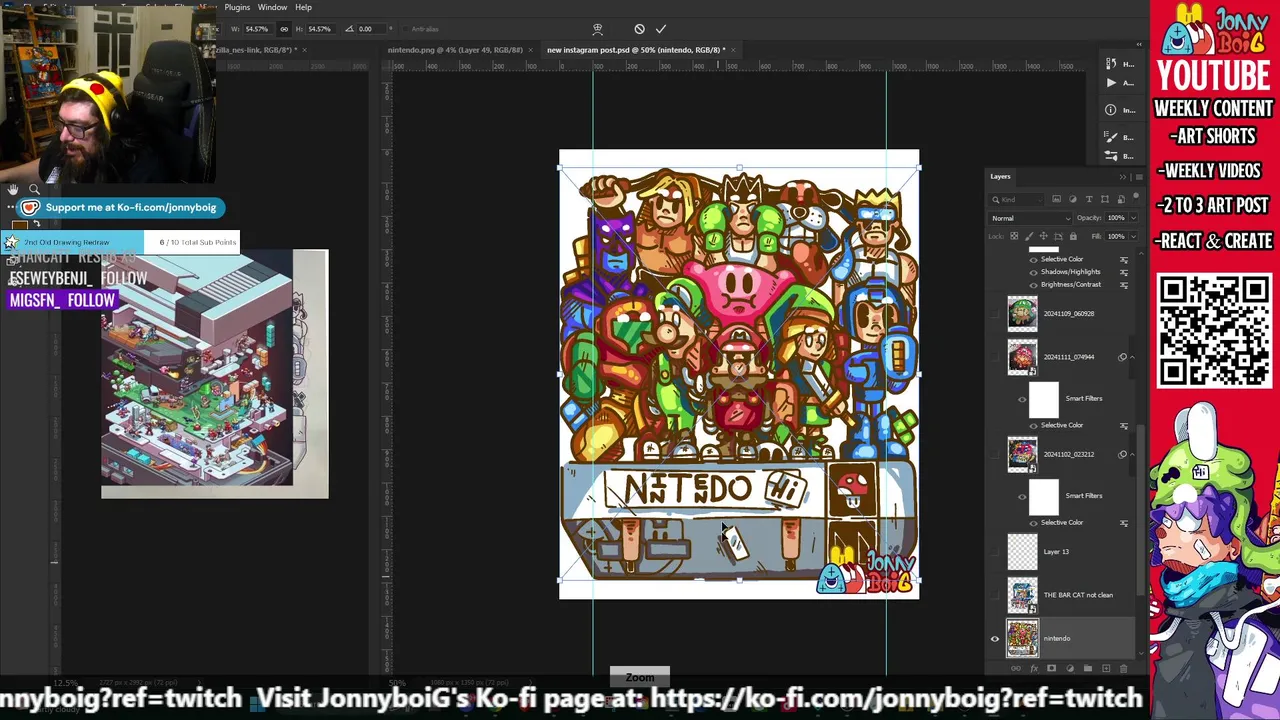Select the Layer 13 thumbnail
Viewport: 1280px width, 720px height.
pos(1022,551)
